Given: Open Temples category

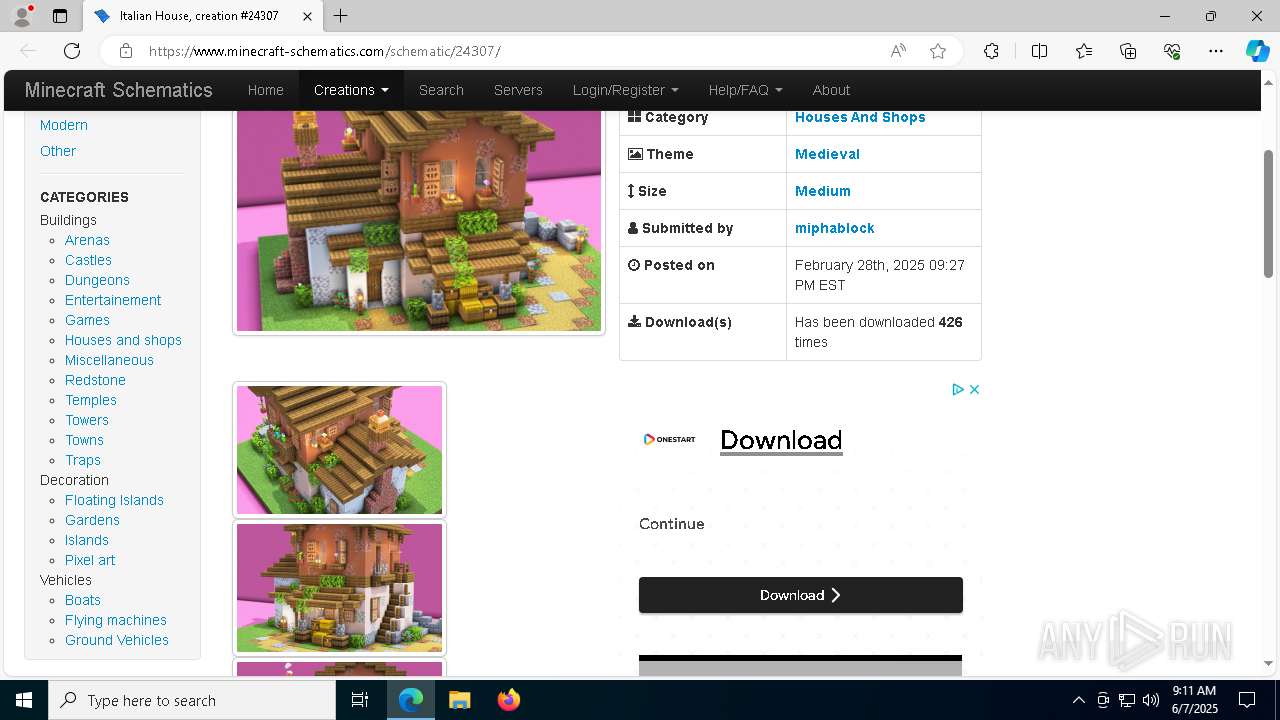Looking at the screenshot, I should coord(91,400).
